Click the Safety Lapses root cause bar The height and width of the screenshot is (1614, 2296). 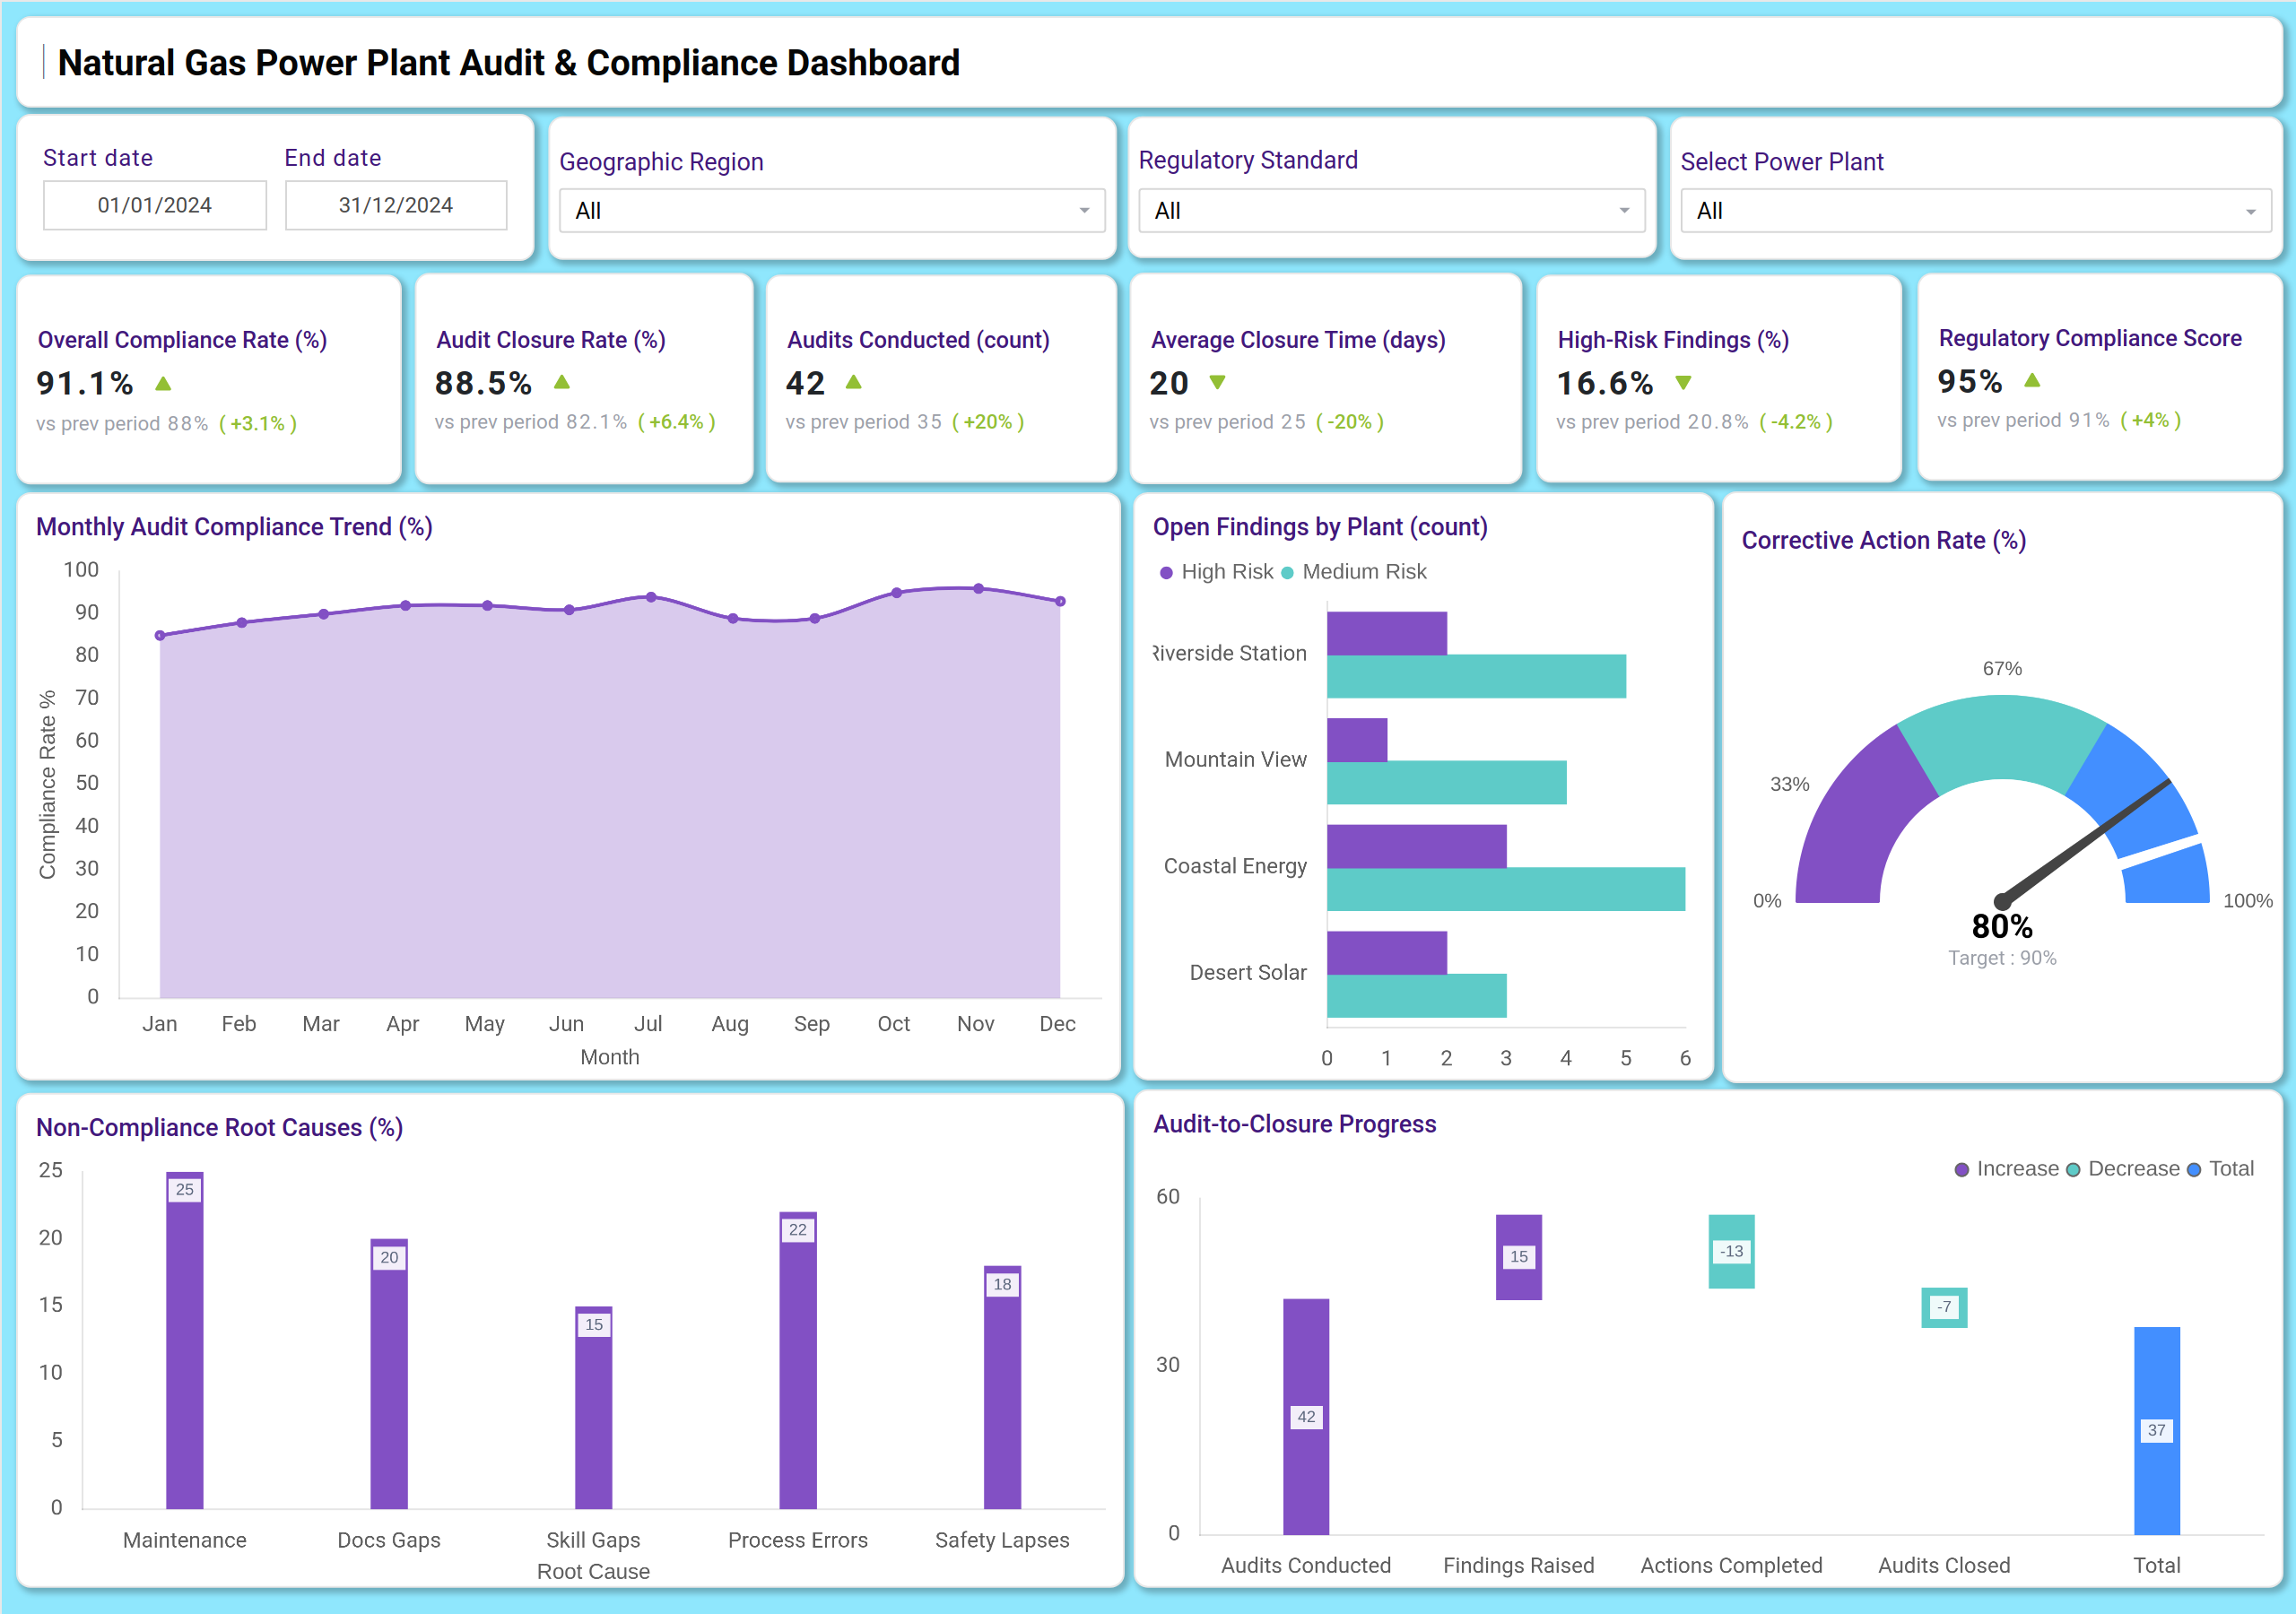tap(1002, 1388)
